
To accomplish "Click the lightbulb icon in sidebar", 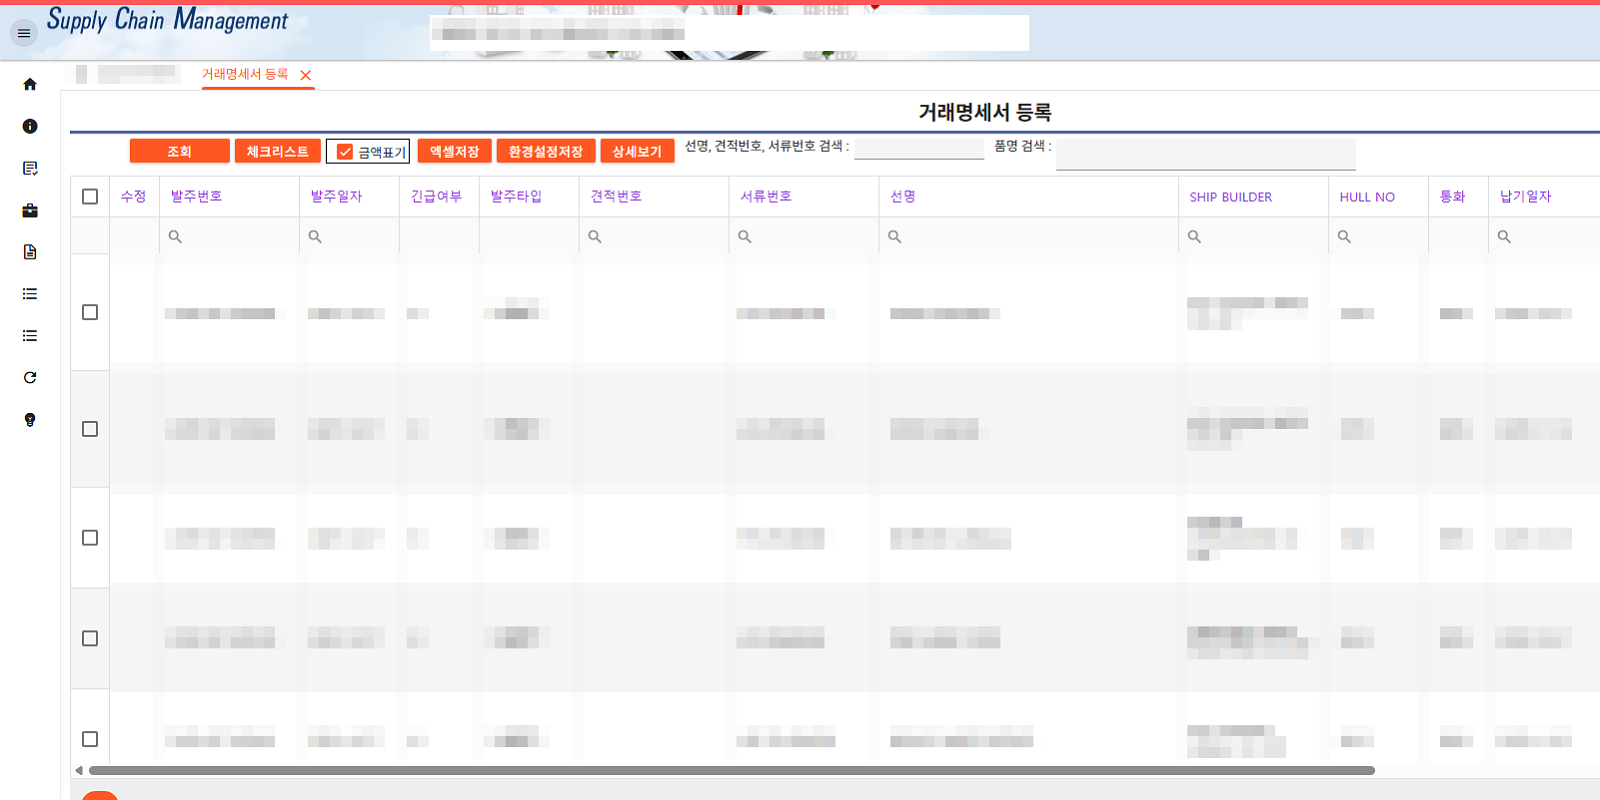I will [30, 420].
